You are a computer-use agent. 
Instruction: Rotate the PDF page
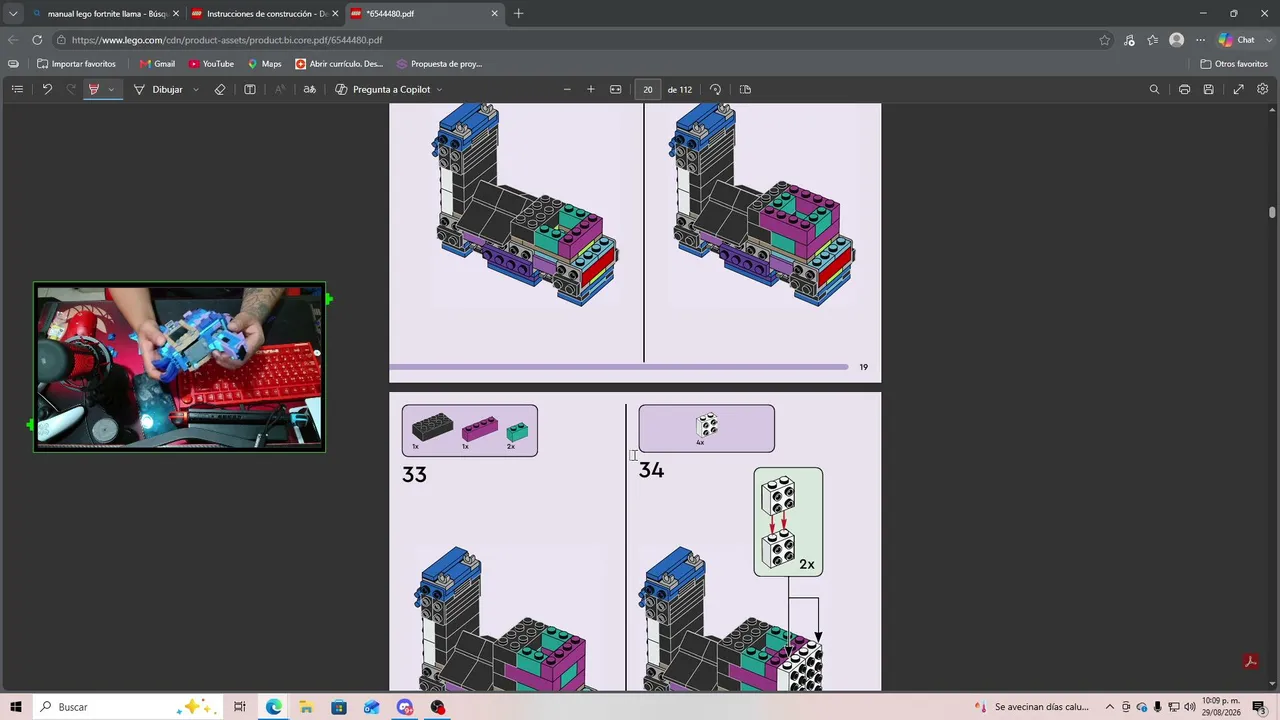point(716,89)
